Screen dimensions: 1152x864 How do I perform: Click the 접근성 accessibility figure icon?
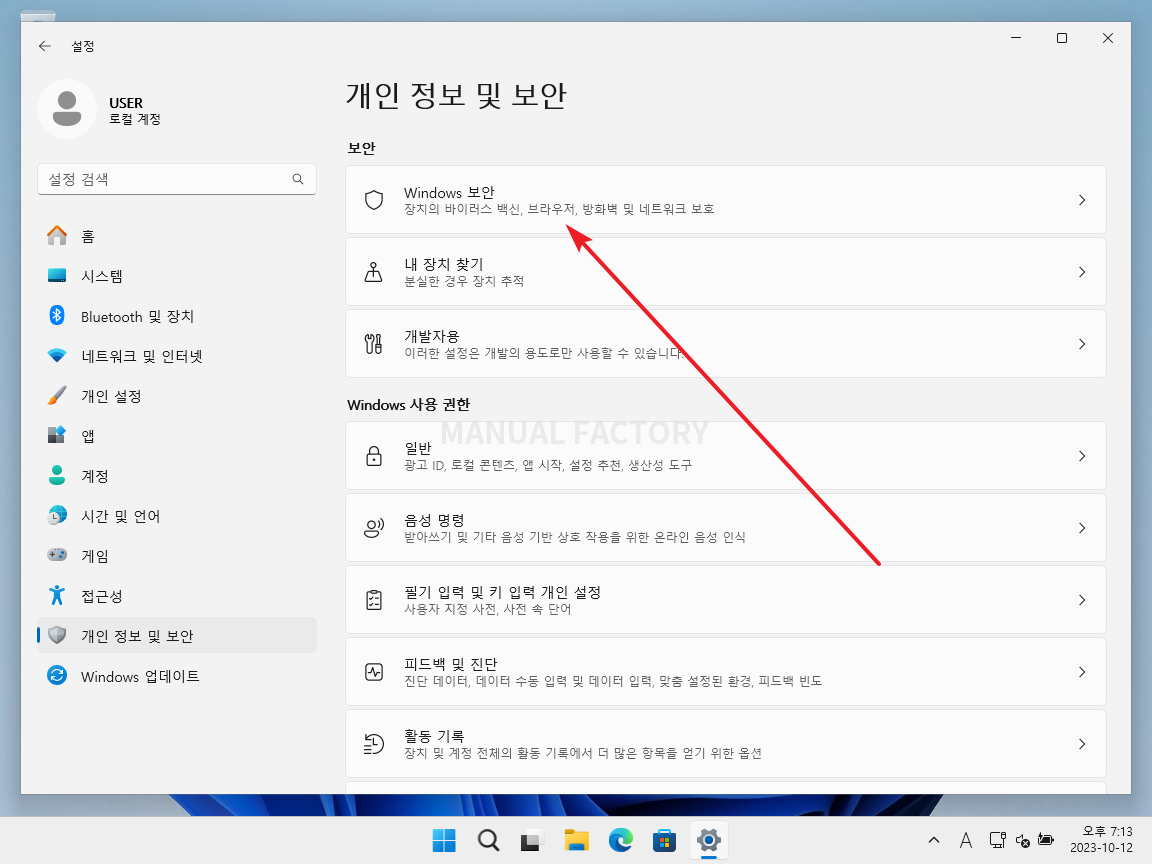click(57, 595)
